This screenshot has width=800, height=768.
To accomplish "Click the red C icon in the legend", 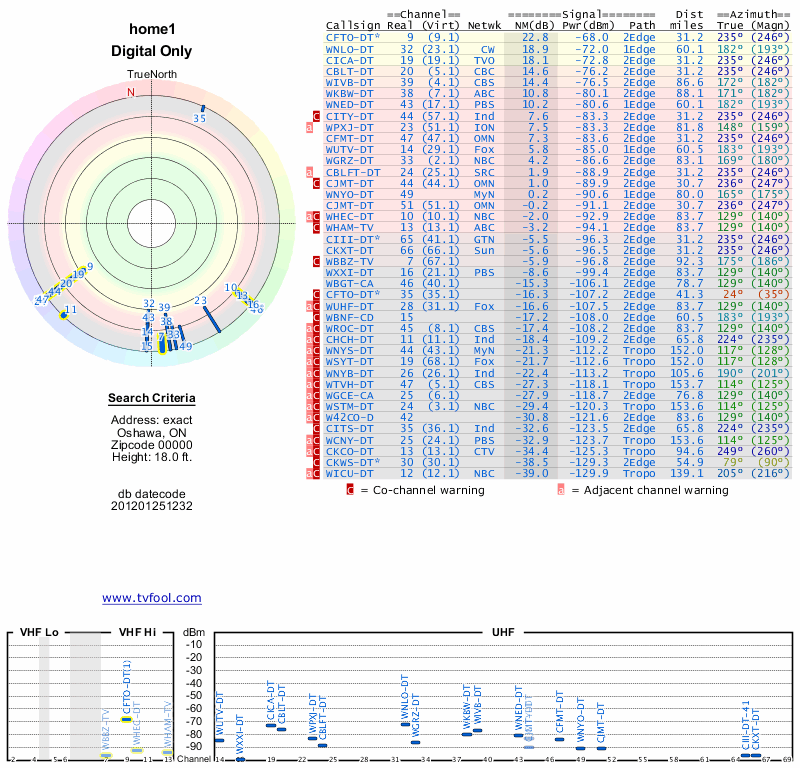I will [350, 490].
